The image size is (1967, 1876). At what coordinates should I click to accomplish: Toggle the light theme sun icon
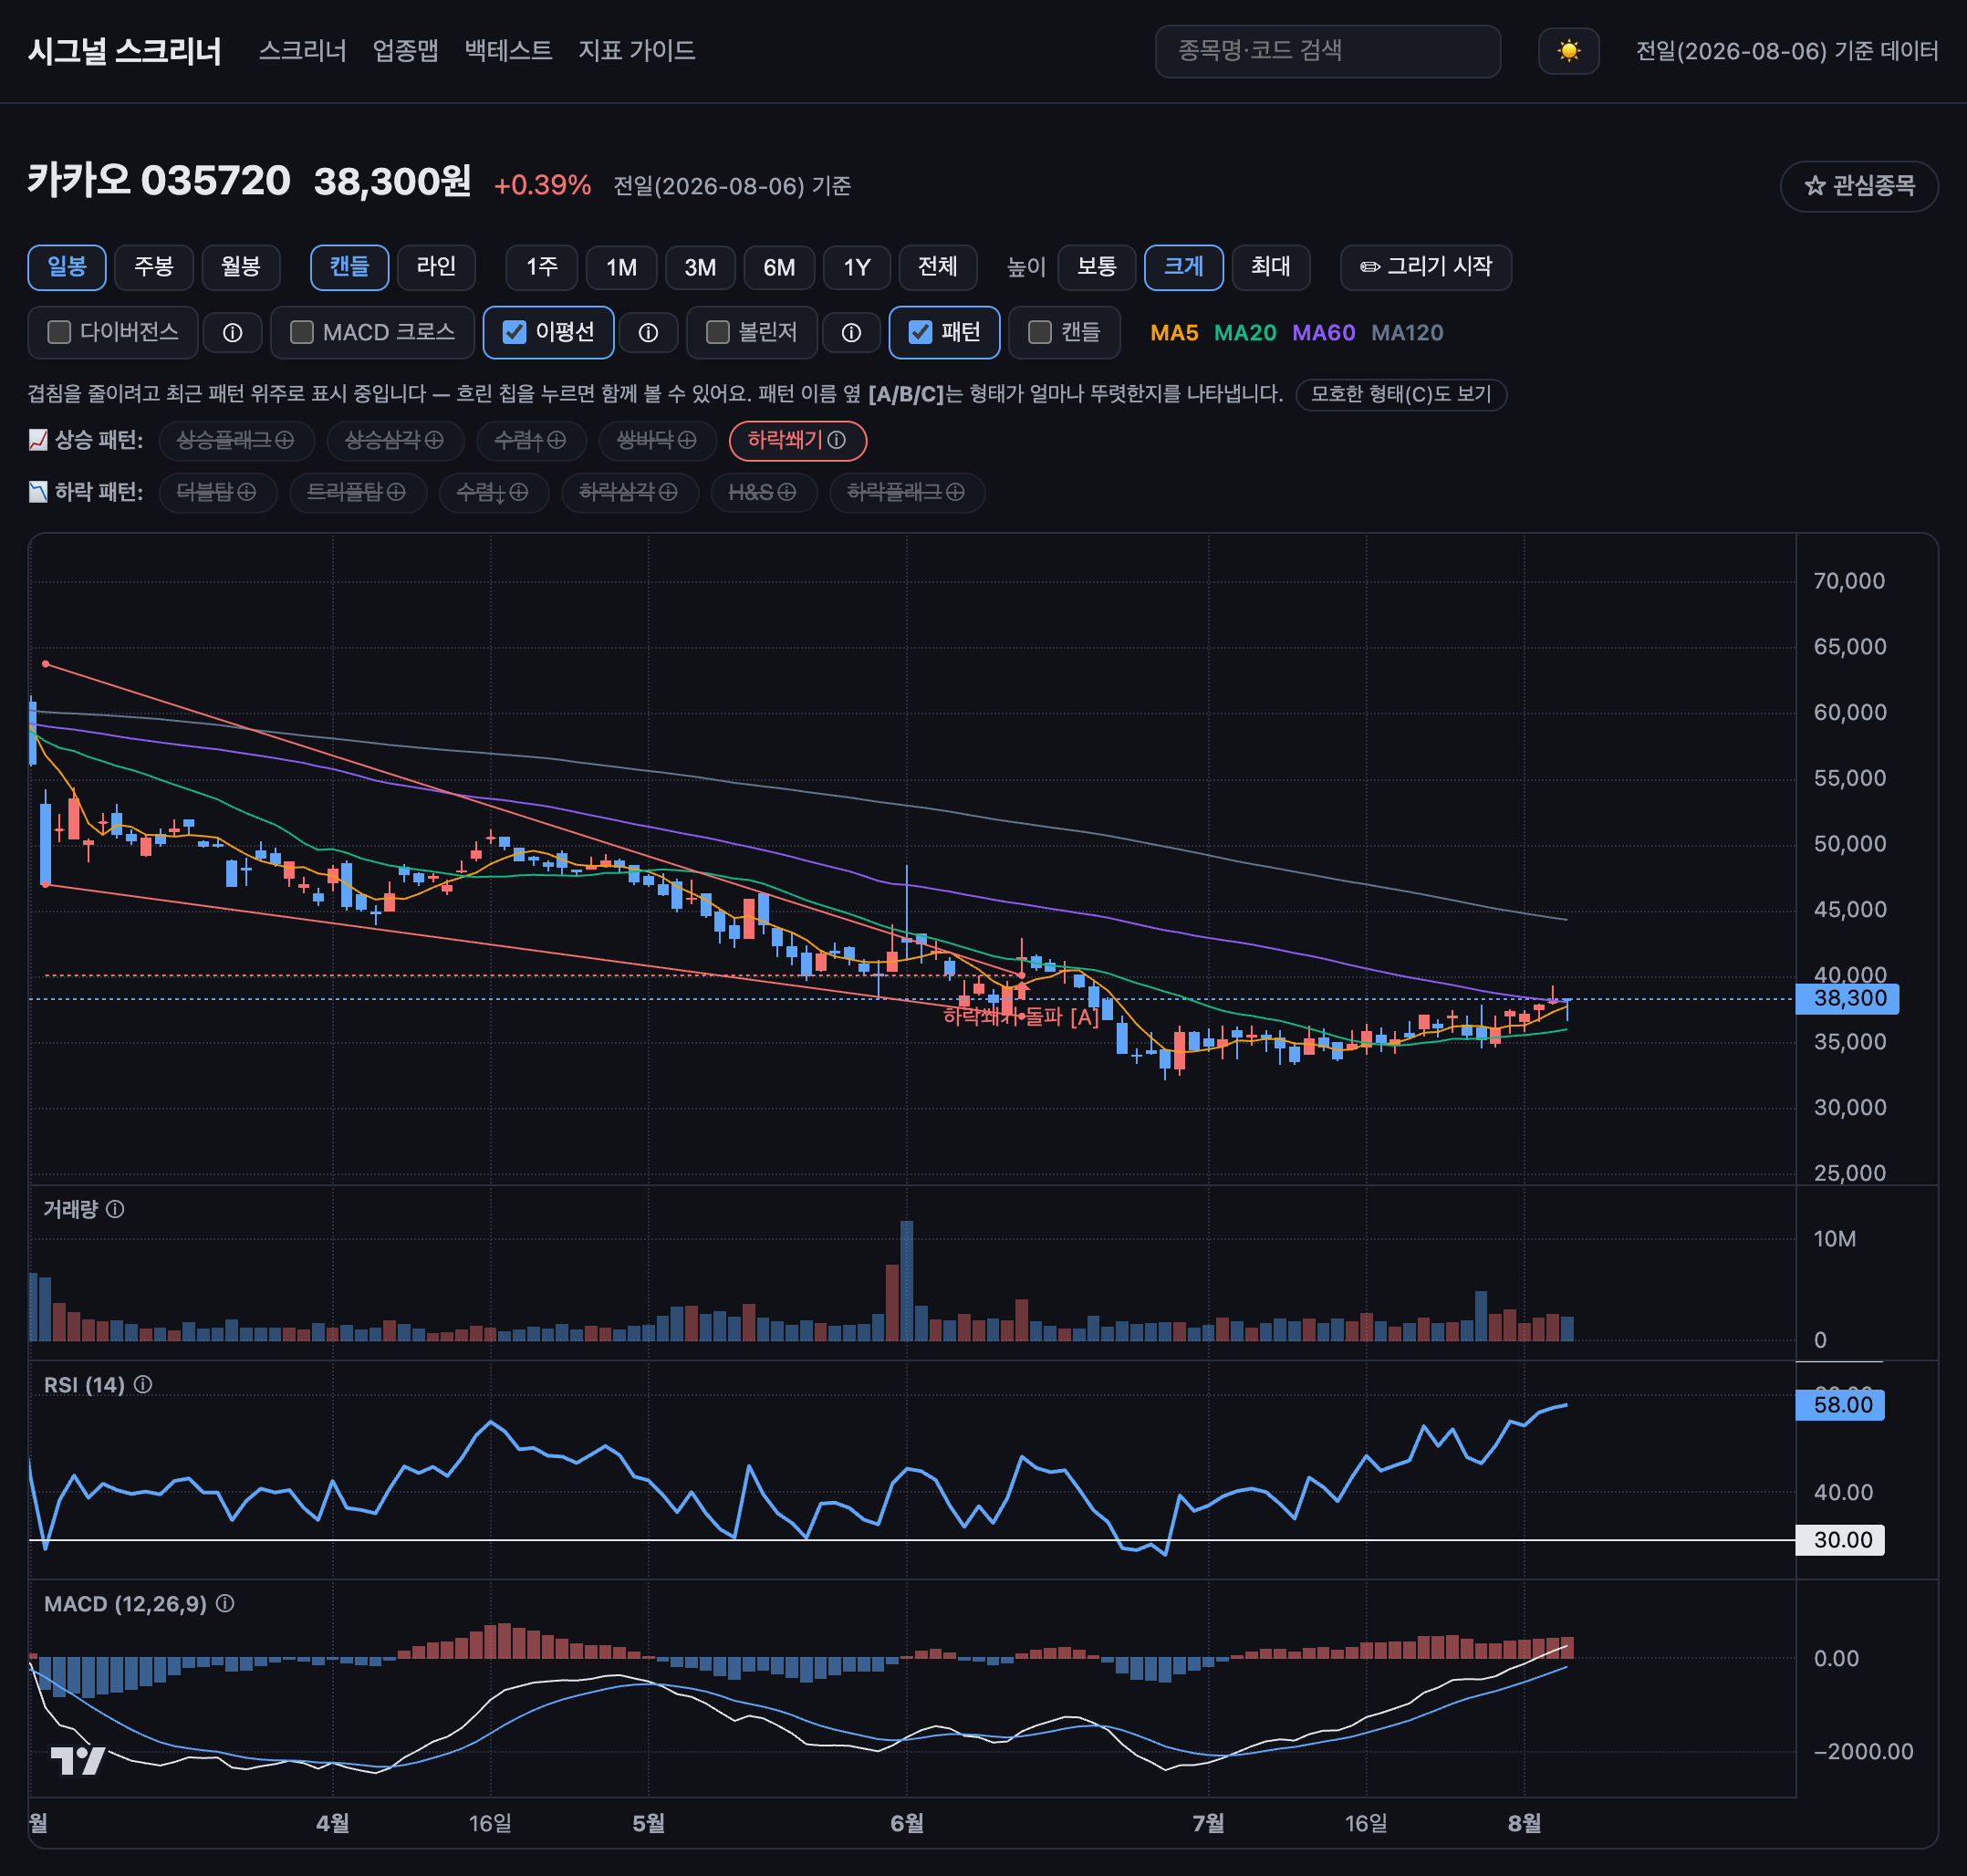pos(1568,51)
